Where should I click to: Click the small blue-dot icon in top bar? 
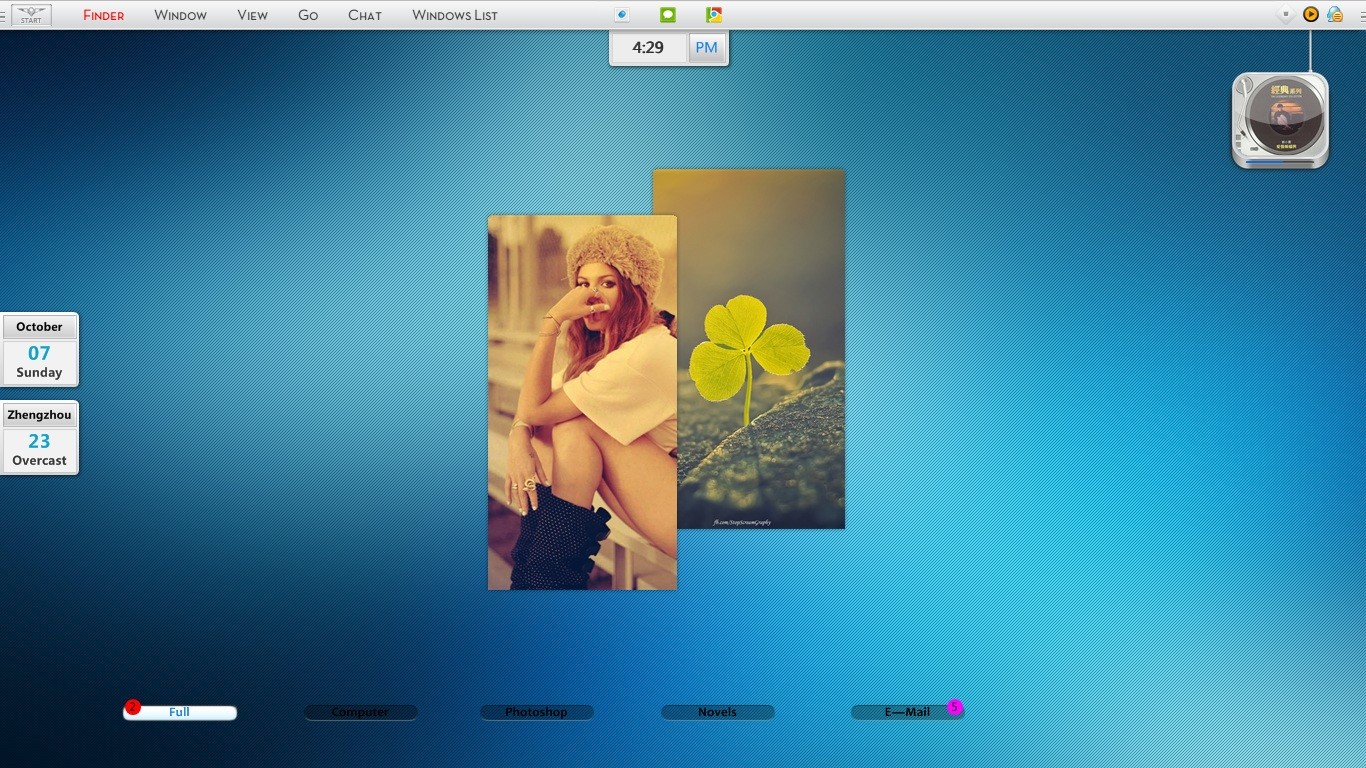(x=622, y=15)
